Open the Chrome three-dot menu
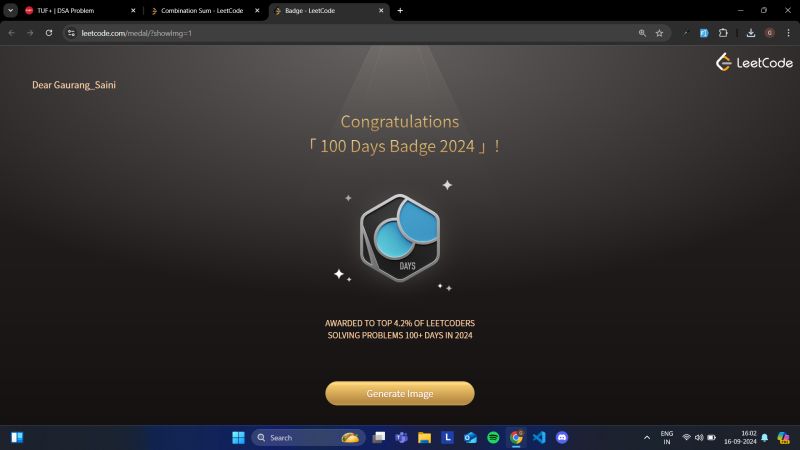This screenshot has width=800, height=450. point(788,33)
